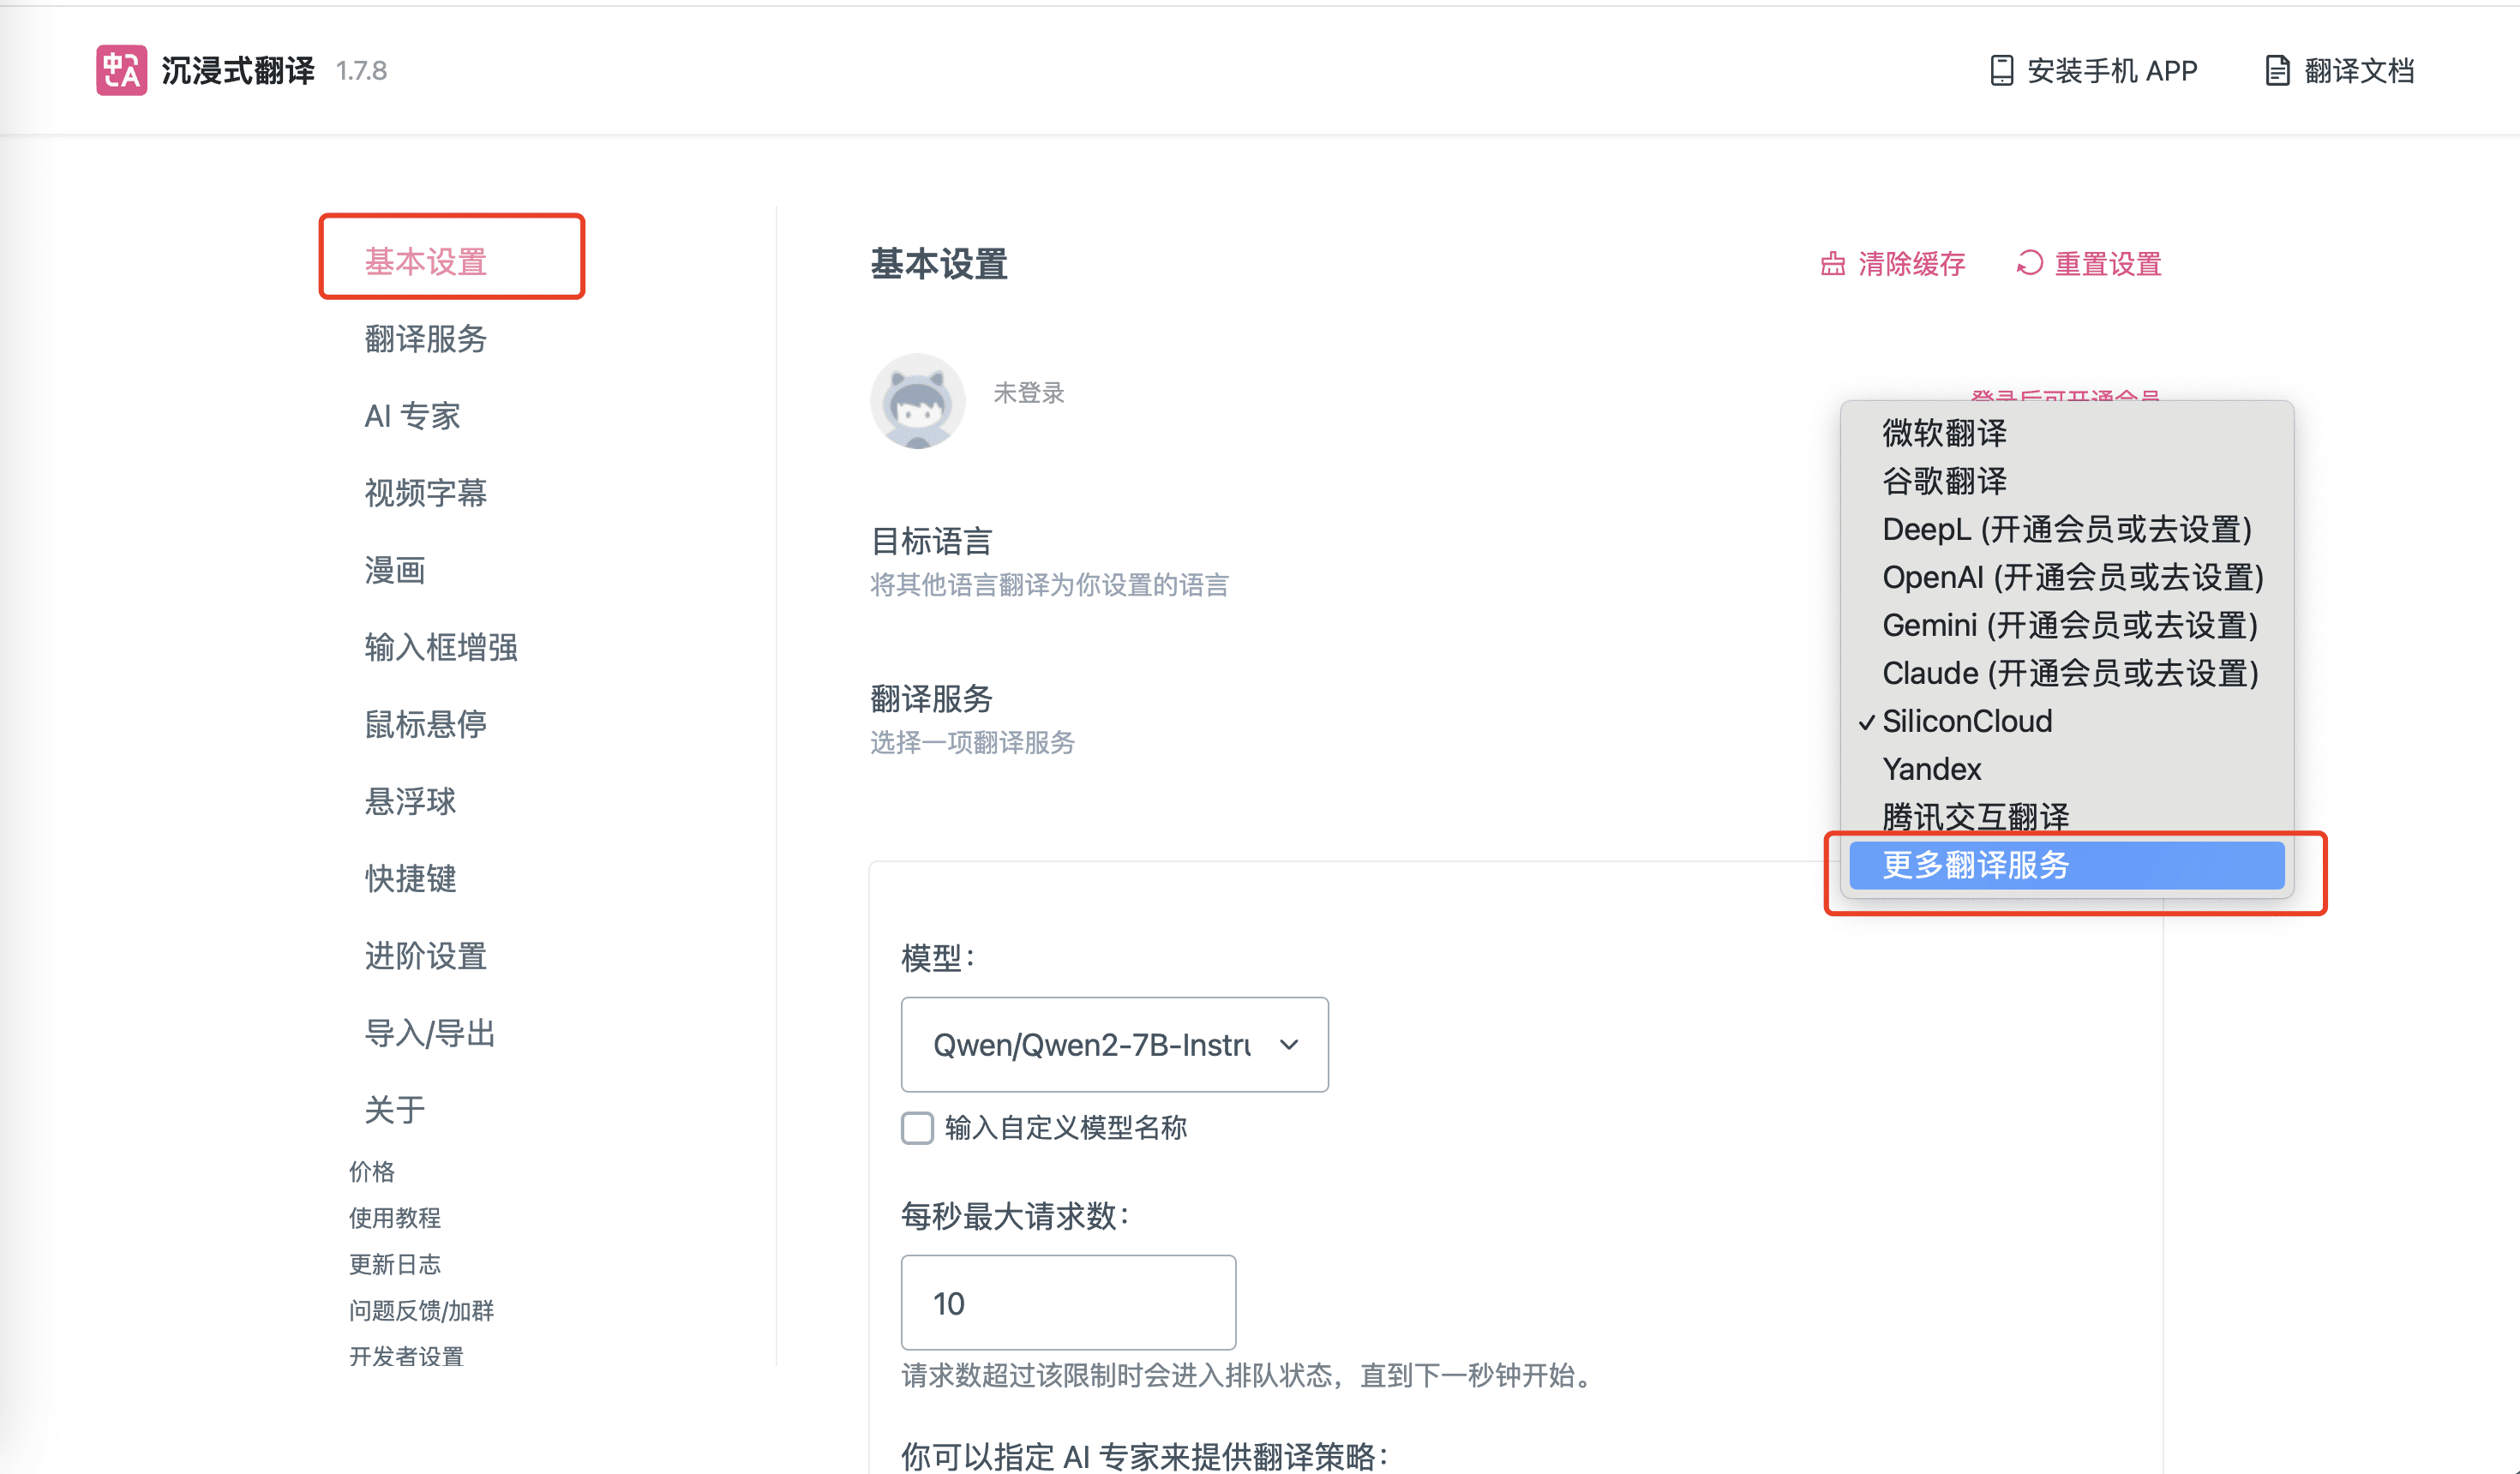Open 安装手机 APP link

click(x=2093, y=70)
